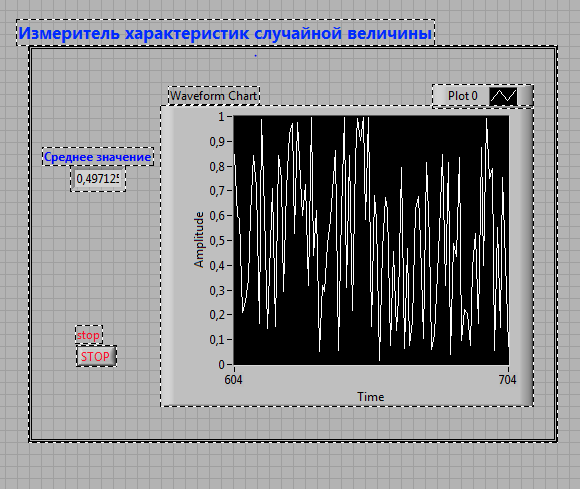Click the Y-axis maximum value 1
This screenshot has height=489, width=580.
[x=221, y=117]
